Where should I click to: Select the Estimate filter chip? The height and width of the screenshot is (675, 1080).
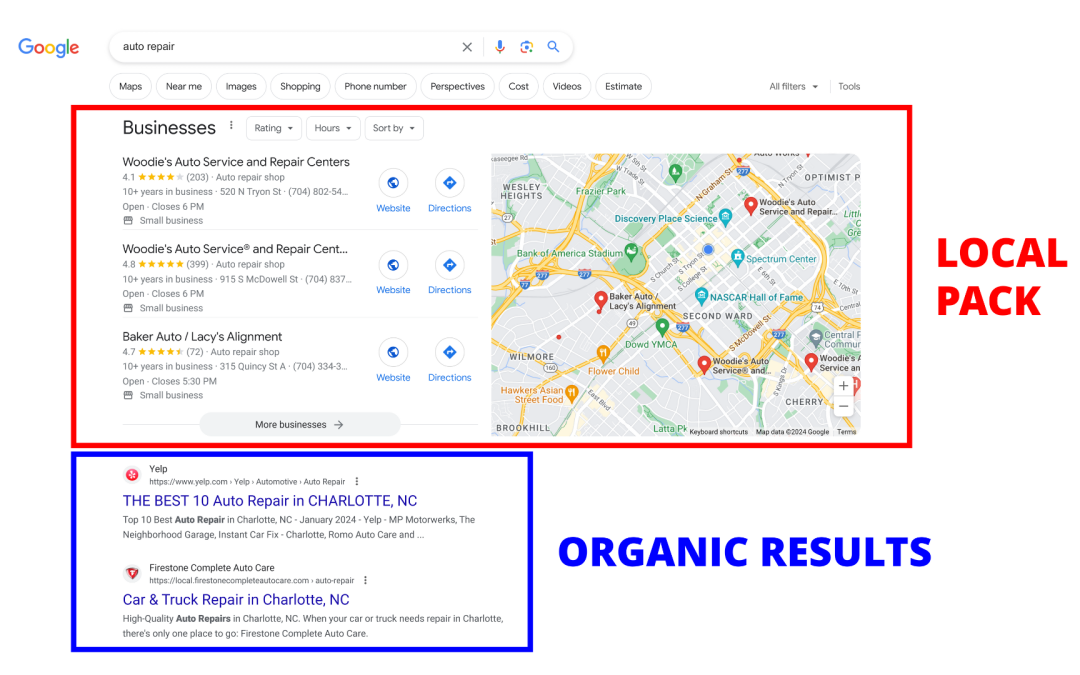point(623,87)
